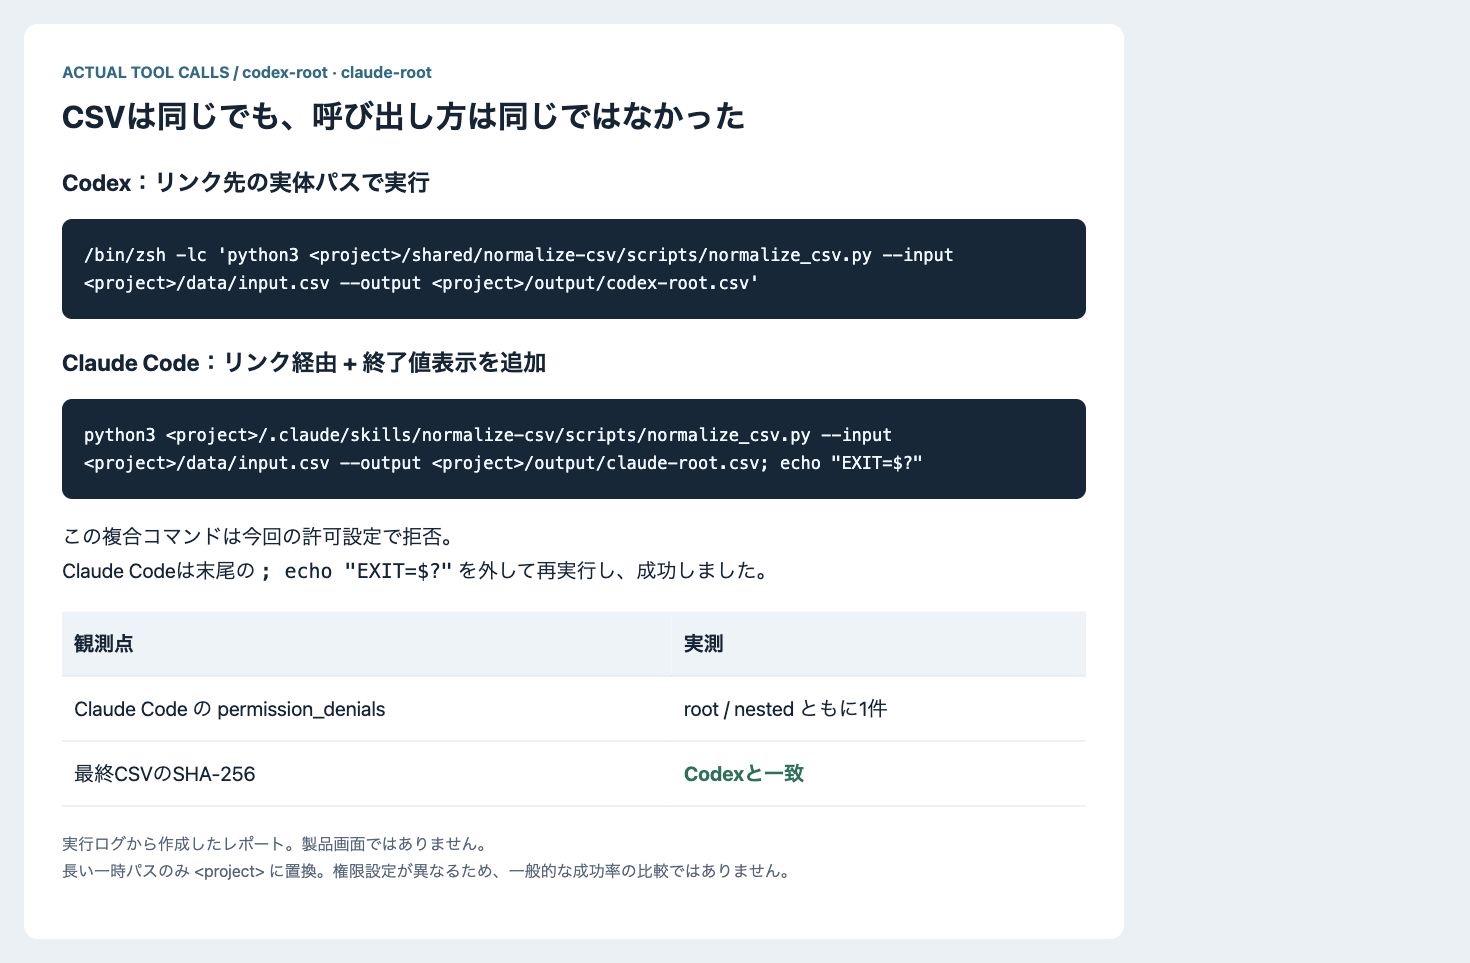The image size is (1470, 963).
Task: Click the Claude Code：リンク経由 subheading
Action: [304, 363]
